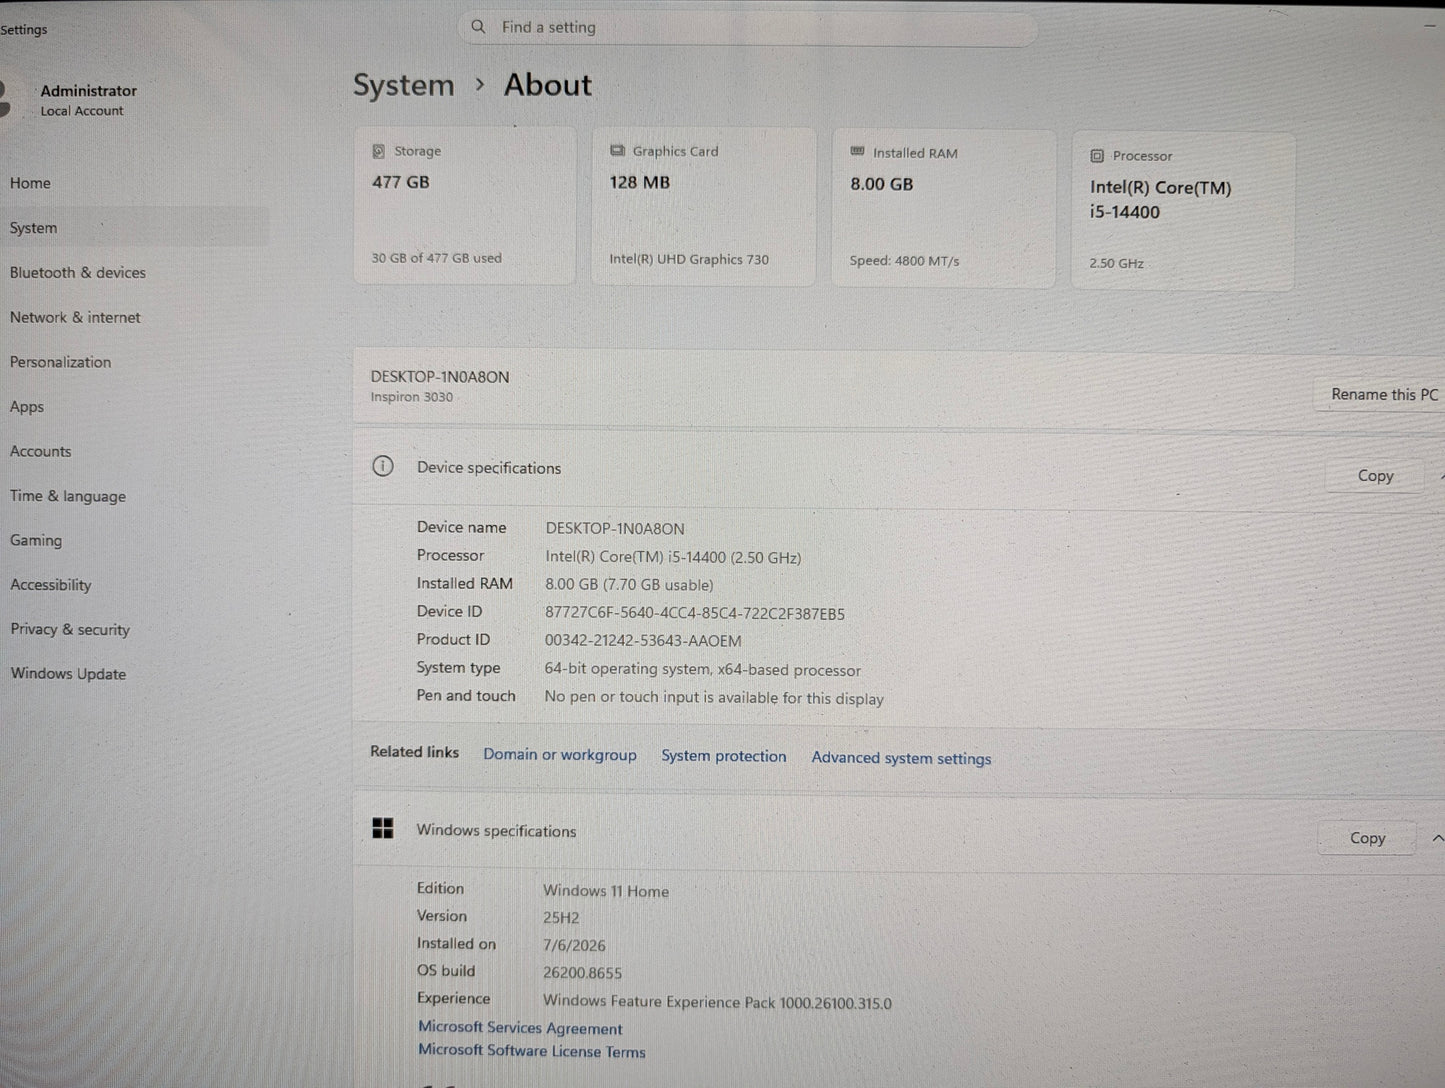Copy the Windows specifications
Image resolution: width=1445 pixels, height=1088 pixels.
pos(1367,838)
